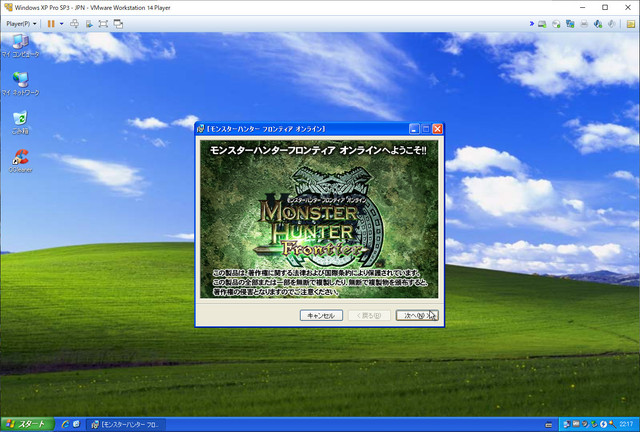
Task: Click the blue double-arrow devices expander
Action: point(531,24)
